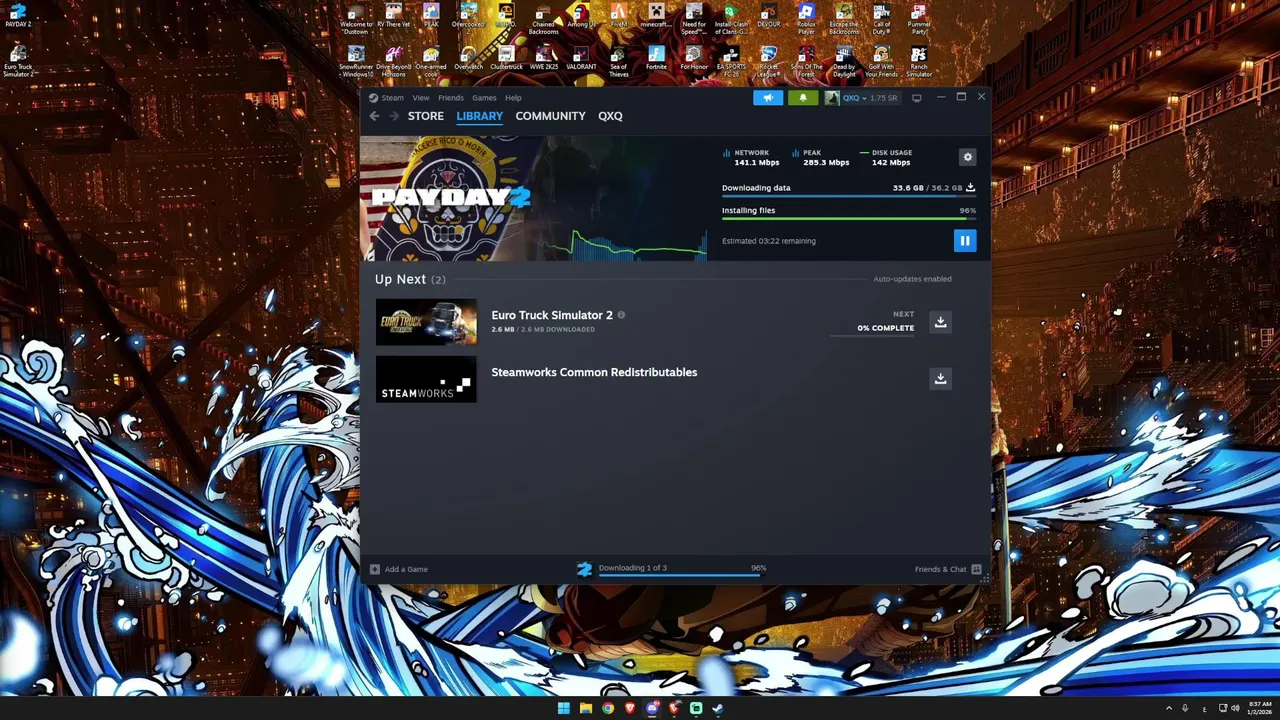Switch Steam to Big Picture mode

pyautogui.click(x=916, y=98)
